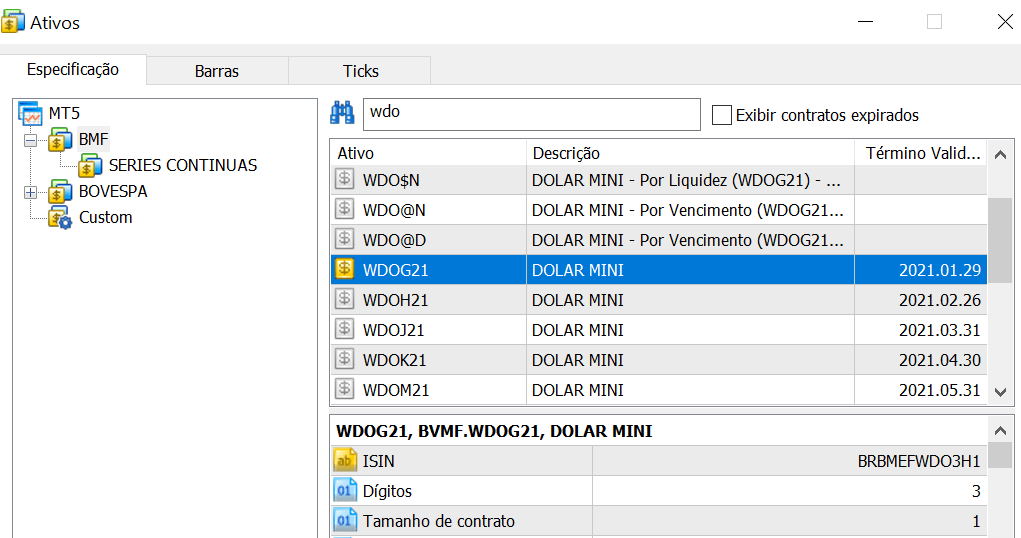The image size is (1021, 538).
Task: Open the Ticks tab
Action: coord(361,71)
